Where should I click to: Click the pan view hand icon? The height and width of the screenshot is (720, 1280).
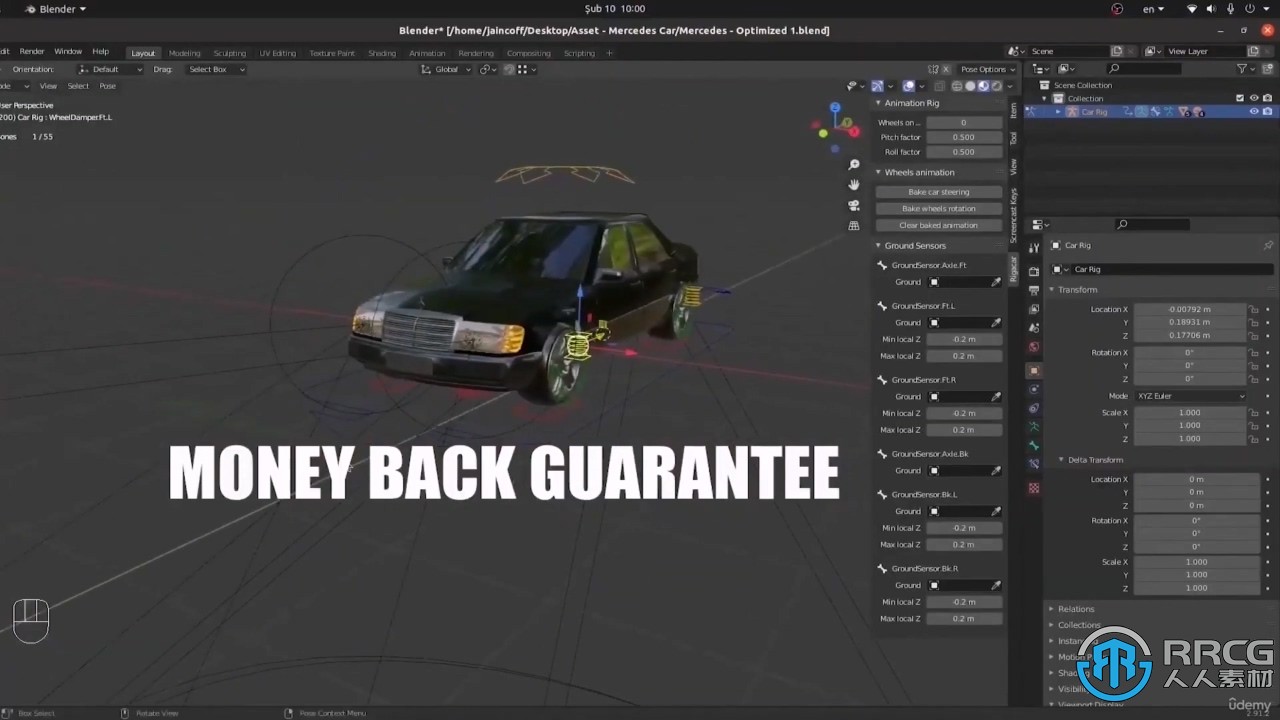pyautogui.click(x=853, y=184)
